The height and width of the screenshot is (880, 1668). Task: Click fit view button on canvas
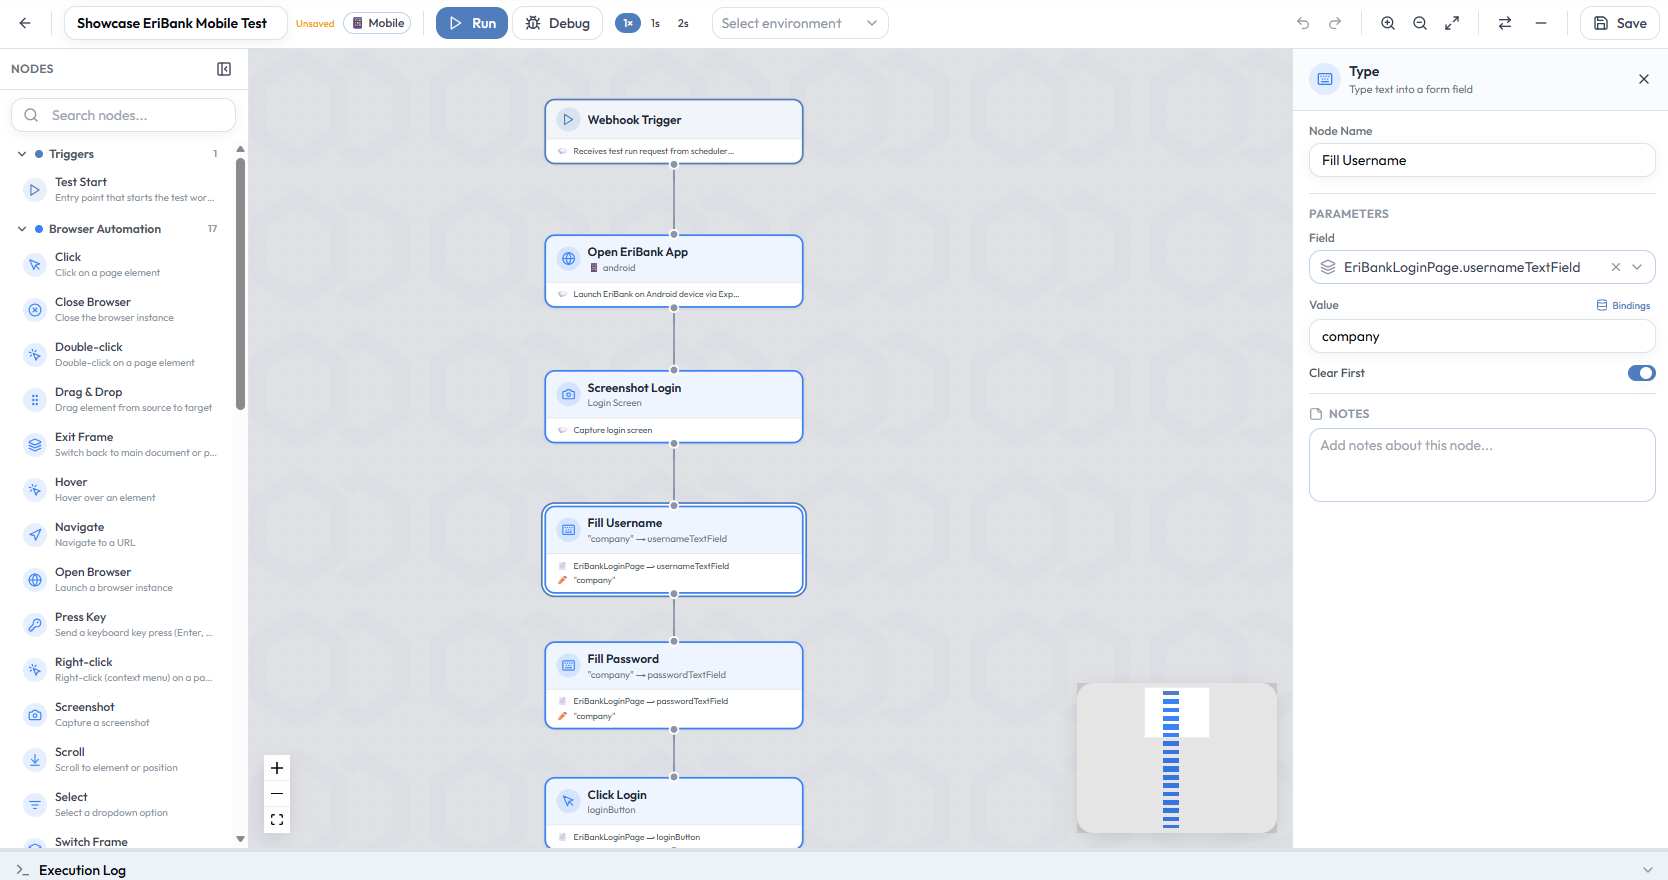pyautogui.click(x=277, y=820)
